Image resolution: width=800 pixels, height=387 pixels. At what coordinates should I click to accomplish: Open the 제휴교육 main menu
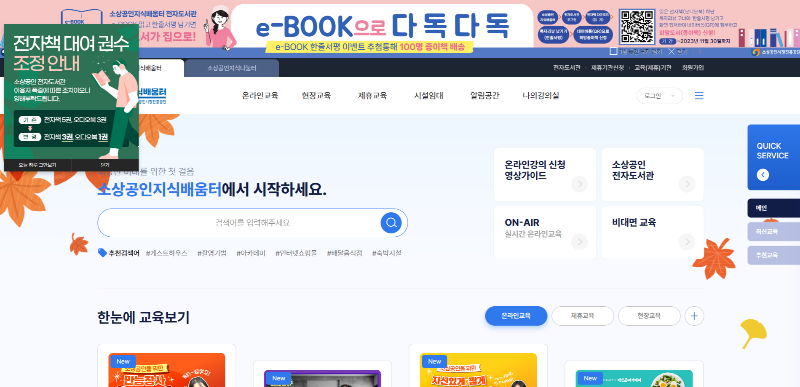[372, 95]
